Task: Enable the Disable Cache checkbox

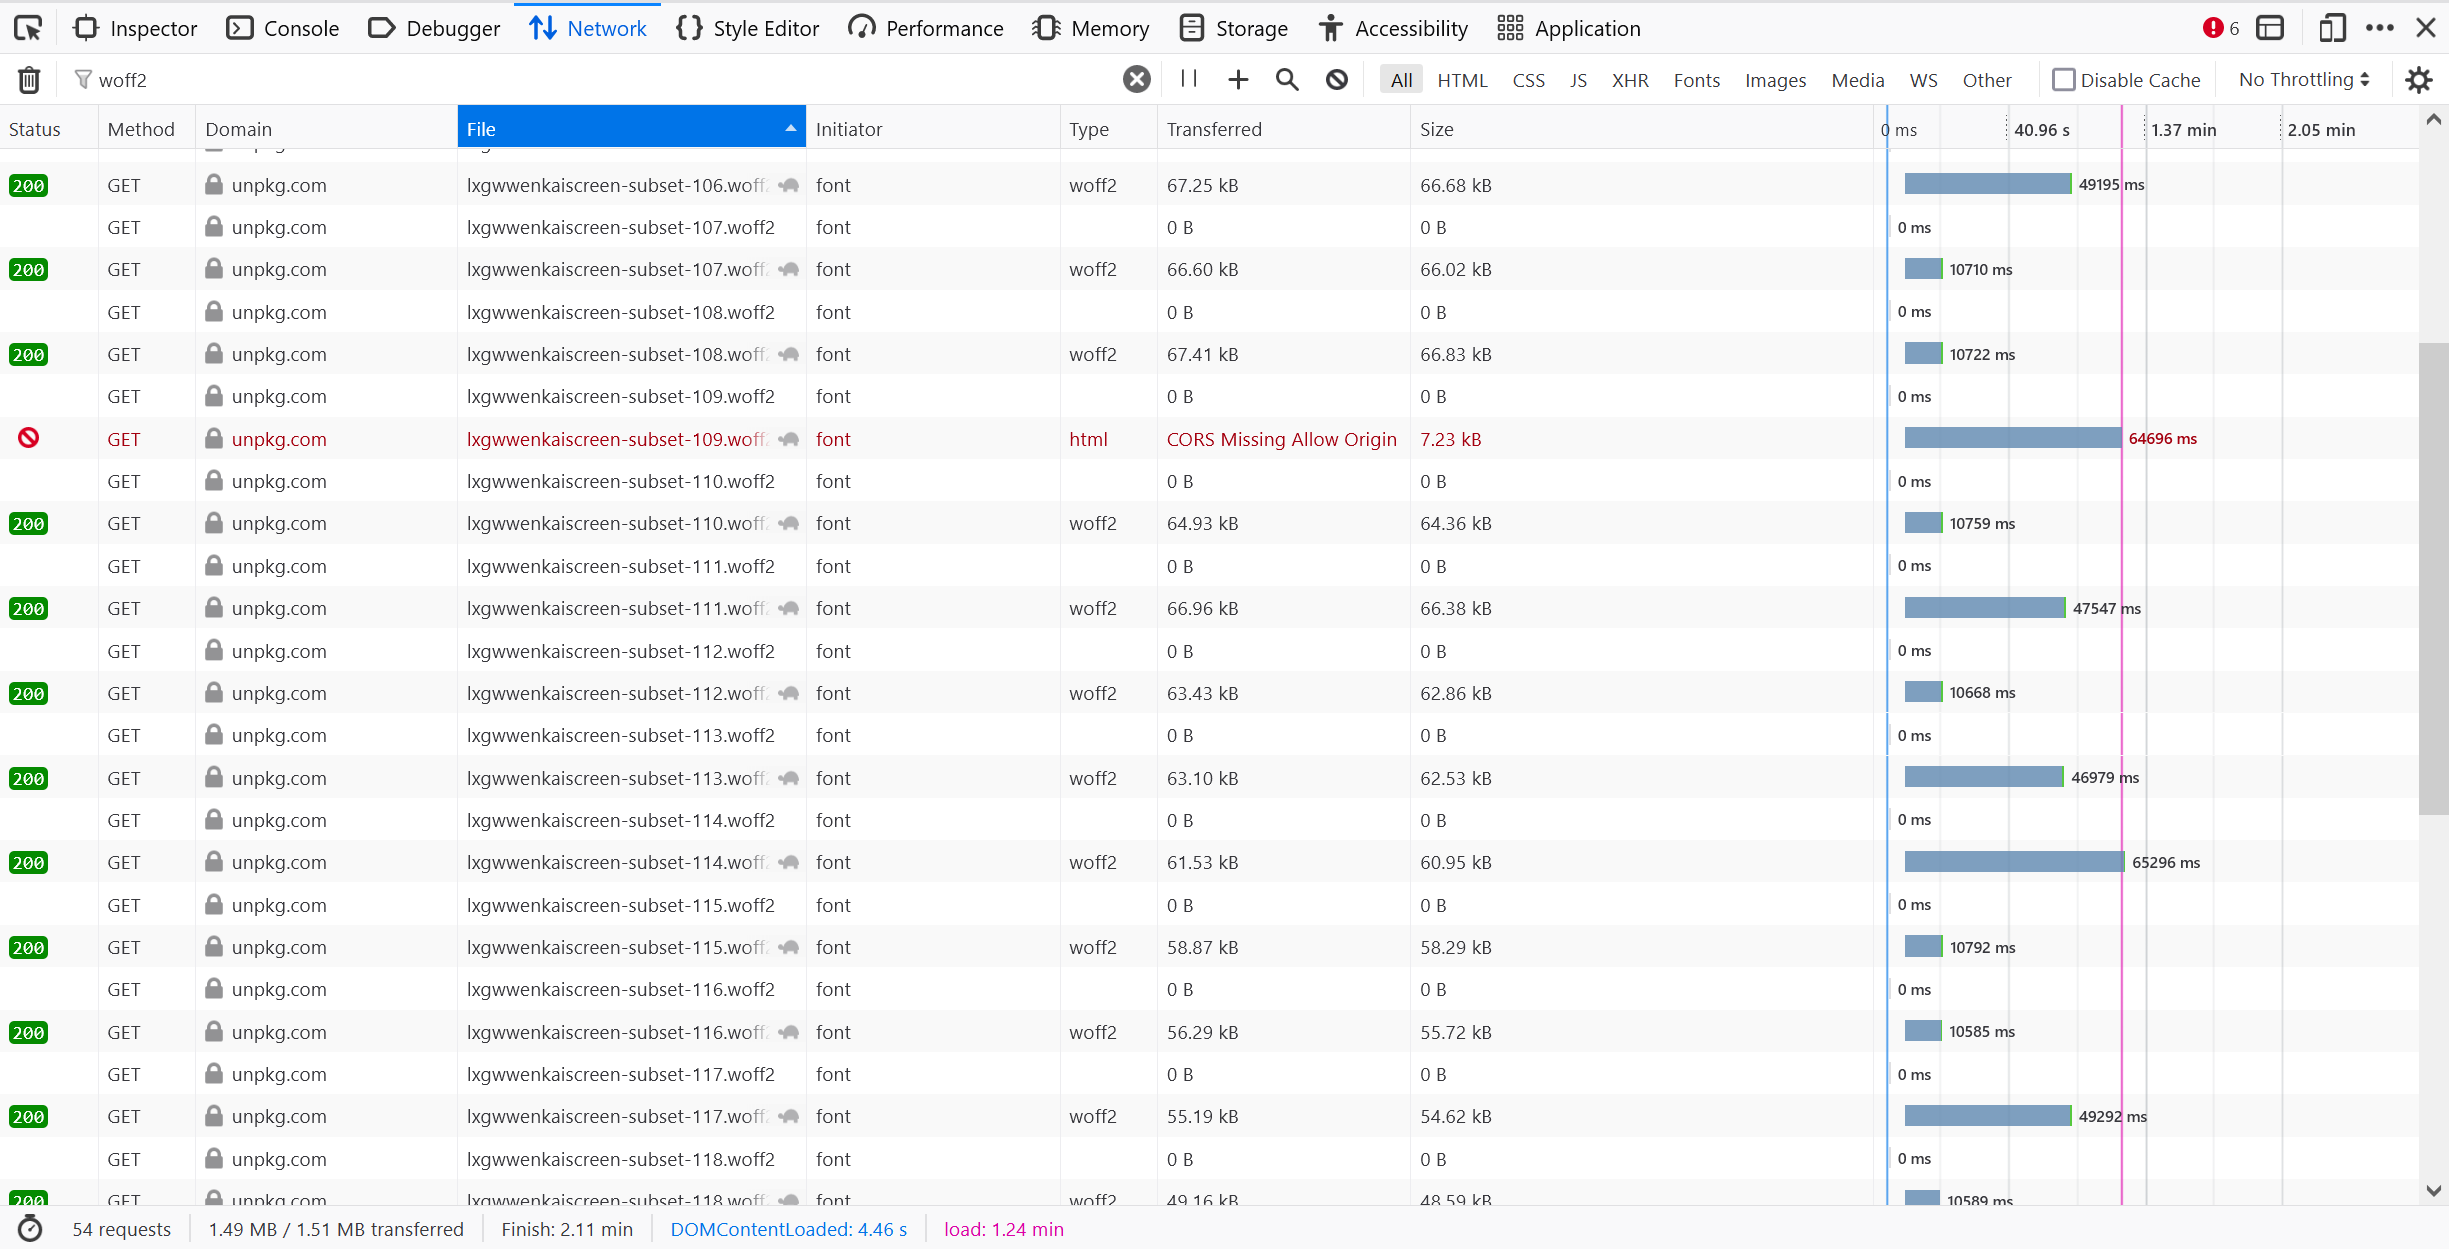Action: pos(2063,79)
